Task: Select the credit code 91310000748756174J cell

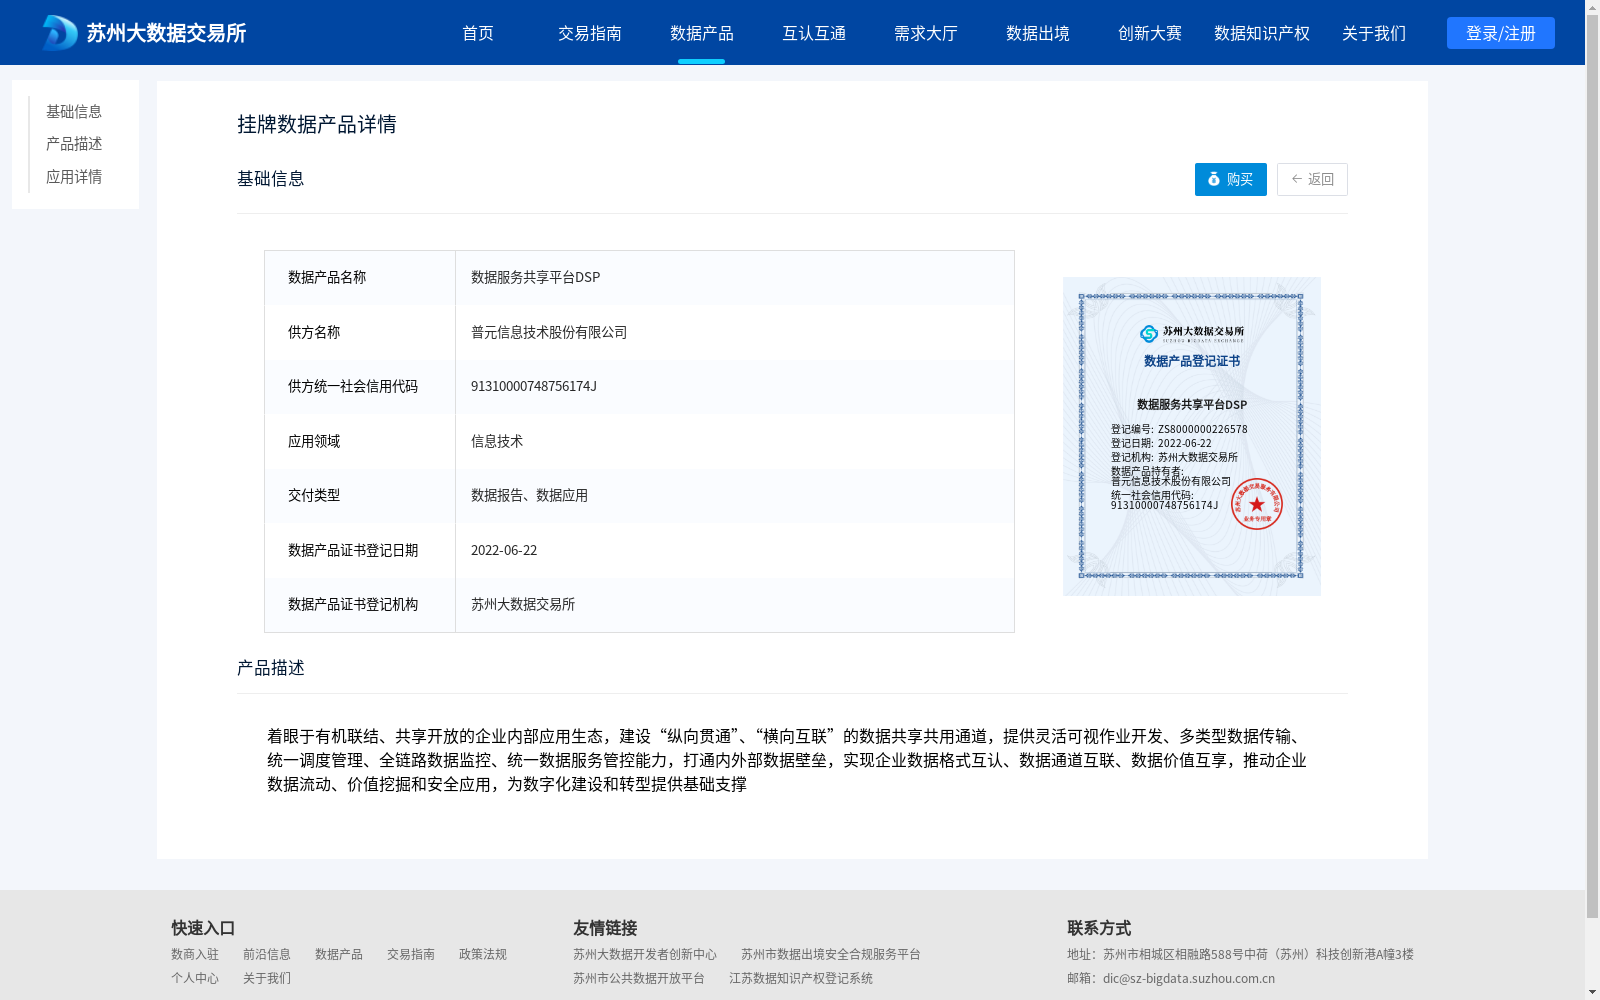Action: [x=735, y=386]
